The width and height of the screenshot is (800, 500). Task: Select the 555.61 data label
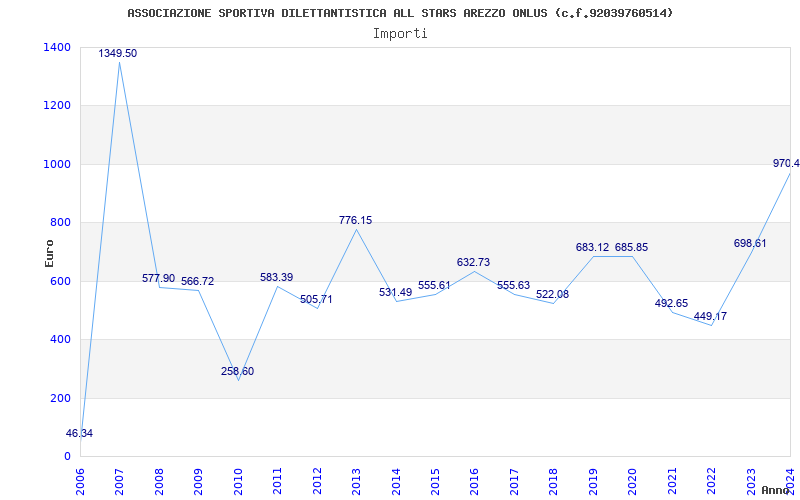pos(434,286)
